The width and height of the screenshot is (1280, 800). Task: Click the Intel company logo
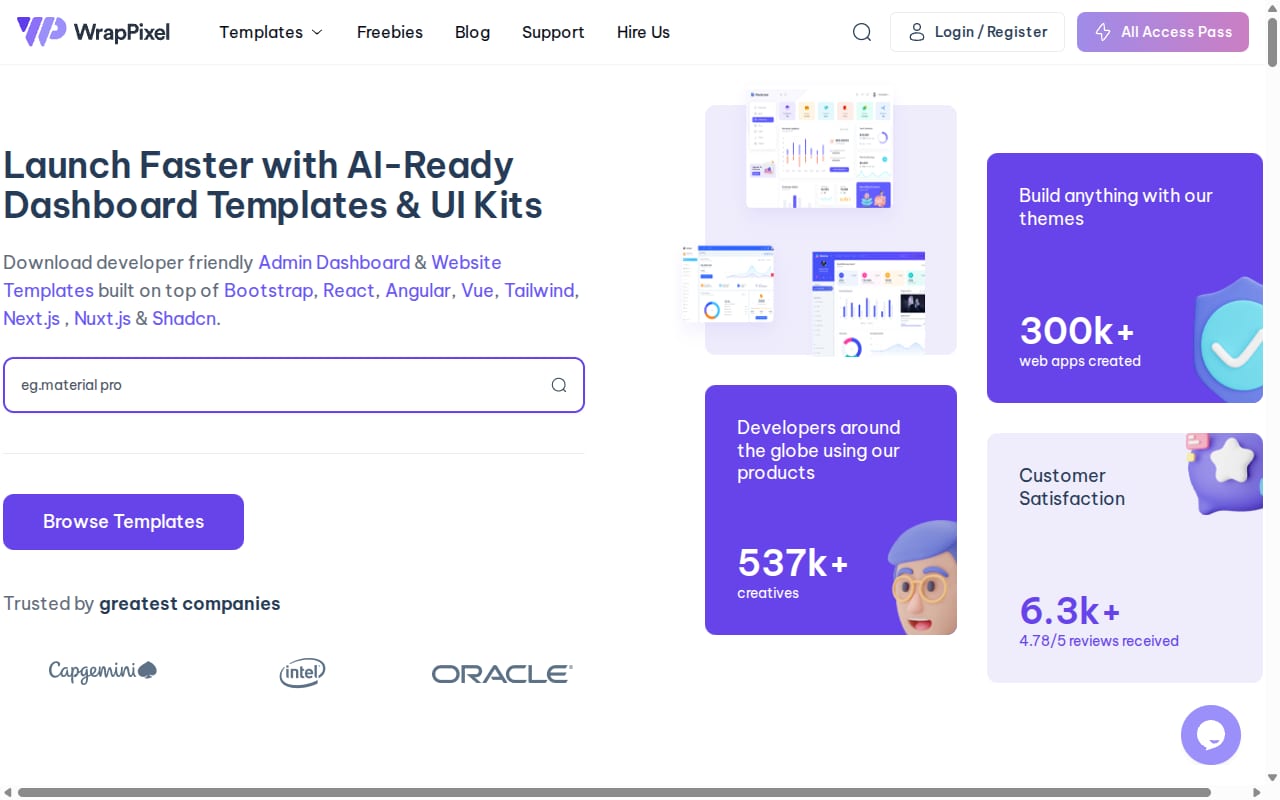(302, 673)
